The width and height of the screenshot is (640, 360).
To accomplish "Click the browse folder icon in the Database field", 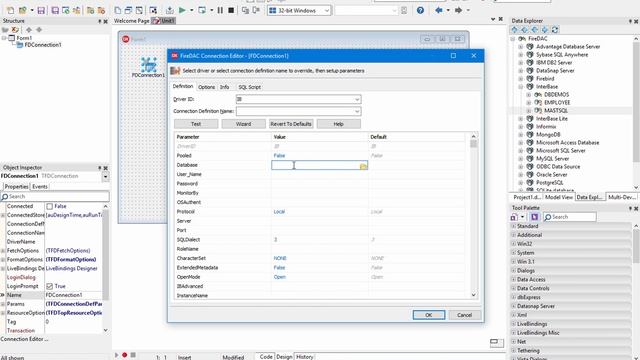I will (x=363, y=165).
